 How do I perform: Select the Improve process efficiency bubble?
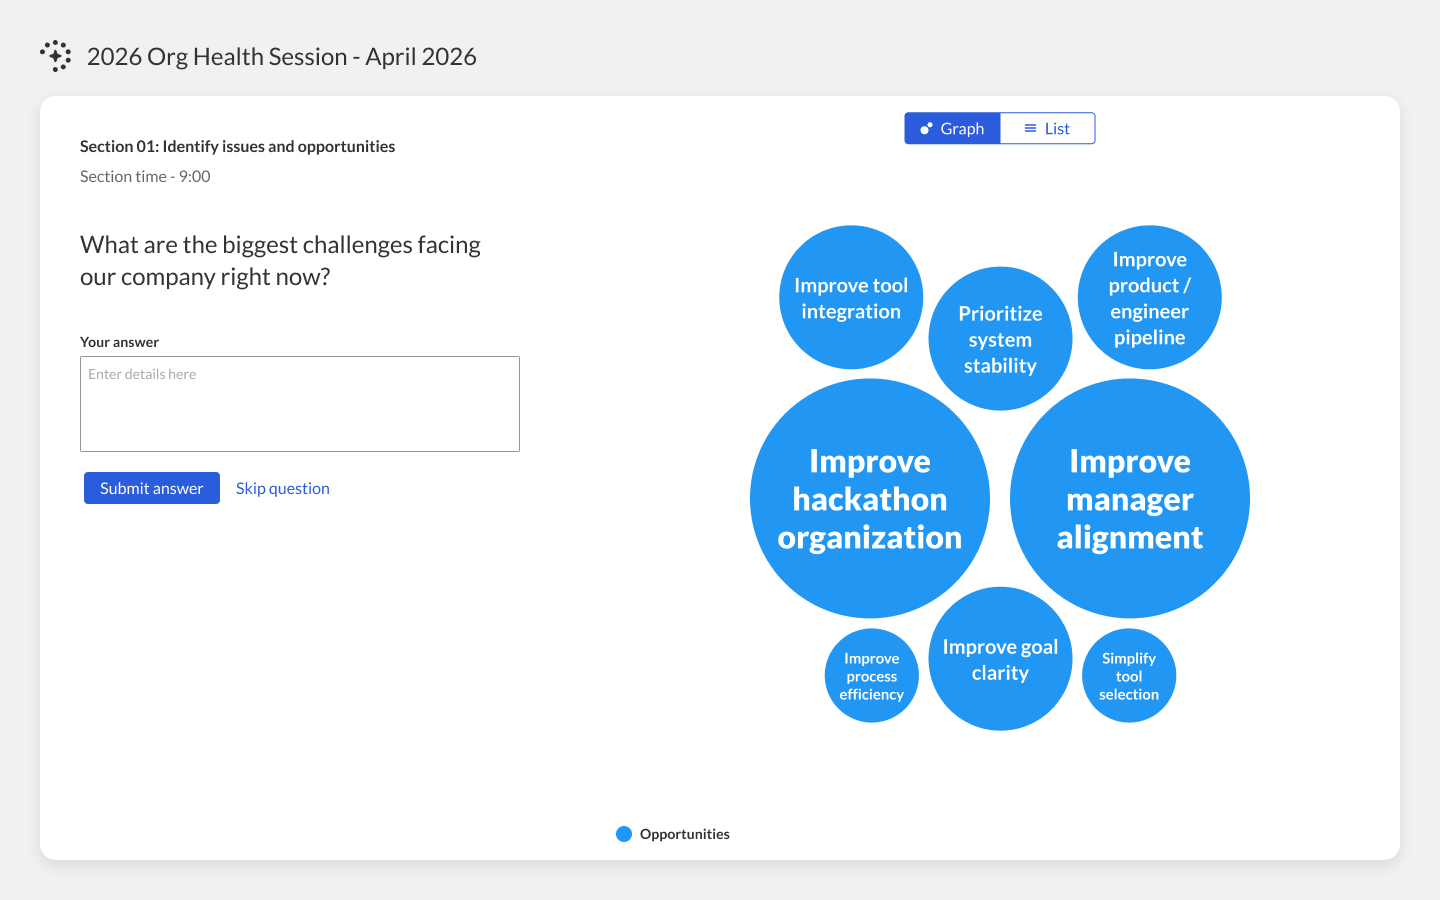coord(872,676)
